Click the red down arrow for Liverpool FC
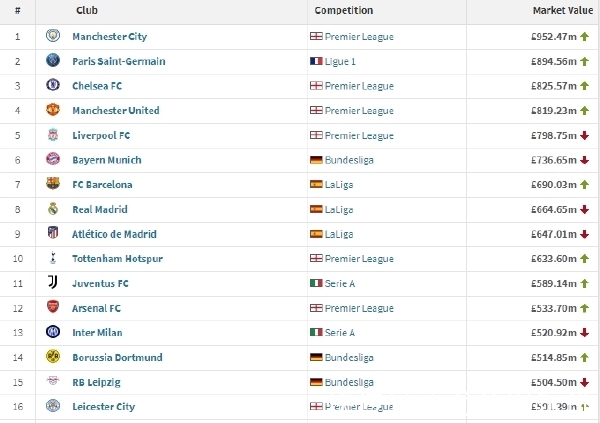Viewport: 600px width, 423px height. coord(584,136)
